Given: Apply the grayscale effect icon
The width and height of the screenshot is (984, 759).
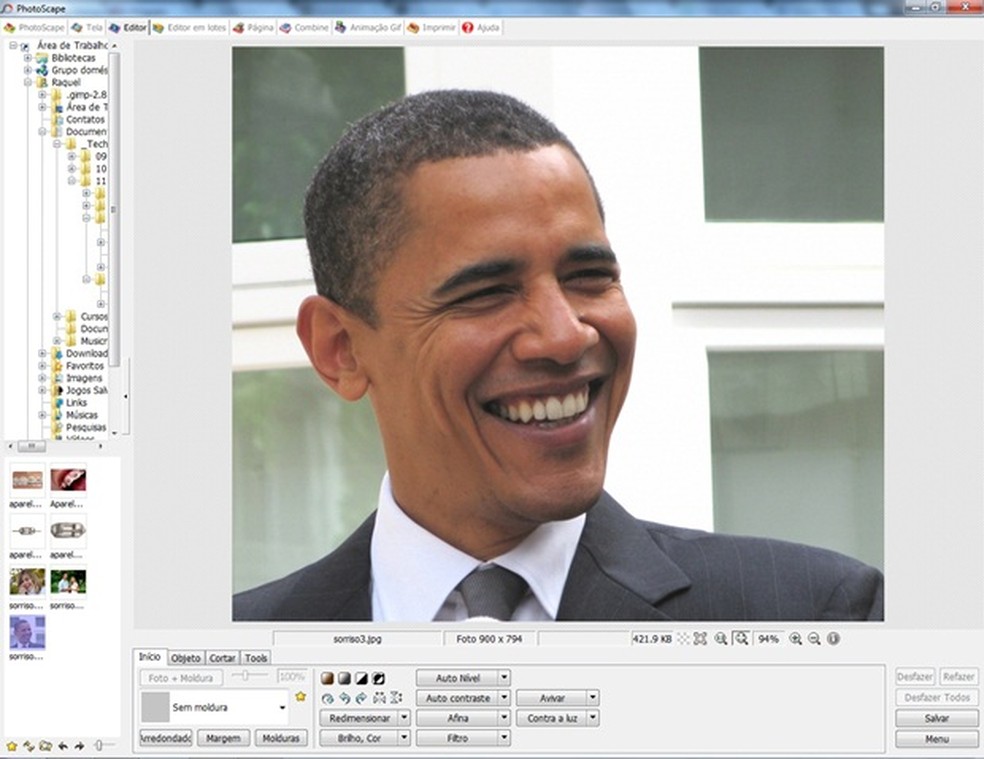Looking at the screenshot, I should 344,678.
